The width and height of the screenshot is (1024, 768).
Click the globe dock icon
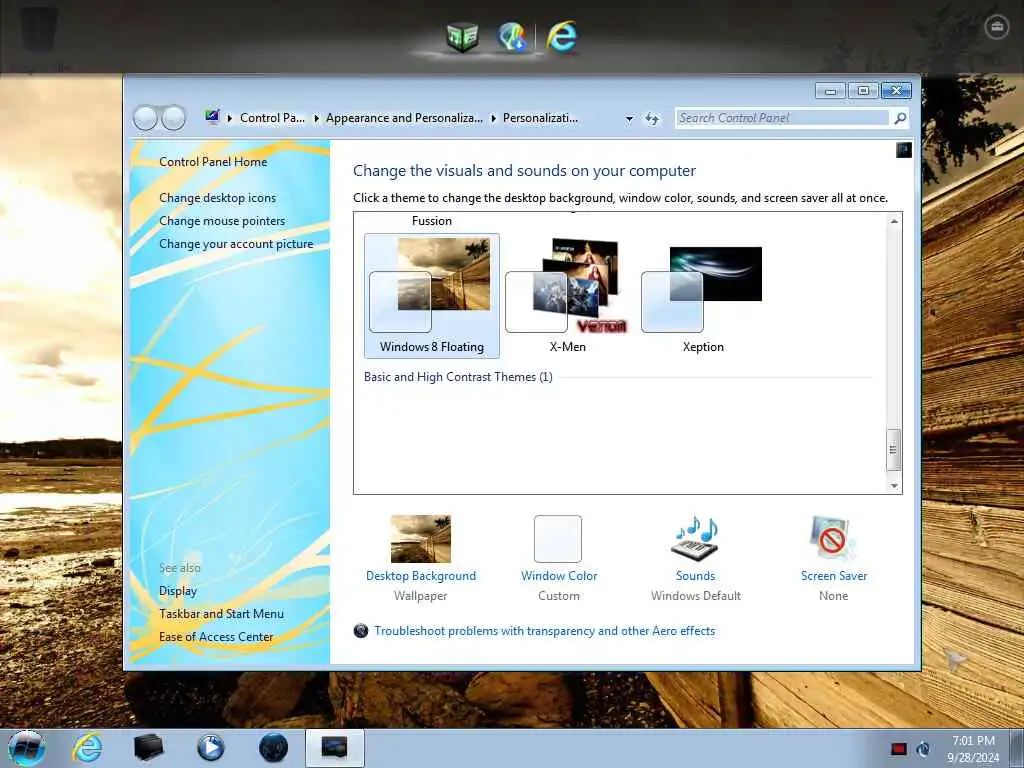click(512, 37)
